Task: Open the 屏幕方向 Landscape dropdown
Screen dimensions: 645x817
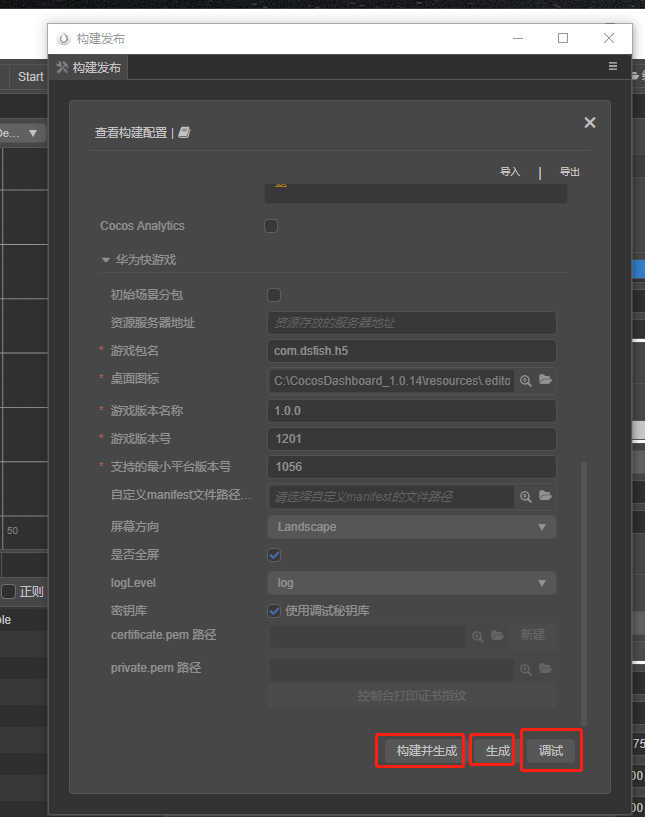Action: tap(412, 527)
